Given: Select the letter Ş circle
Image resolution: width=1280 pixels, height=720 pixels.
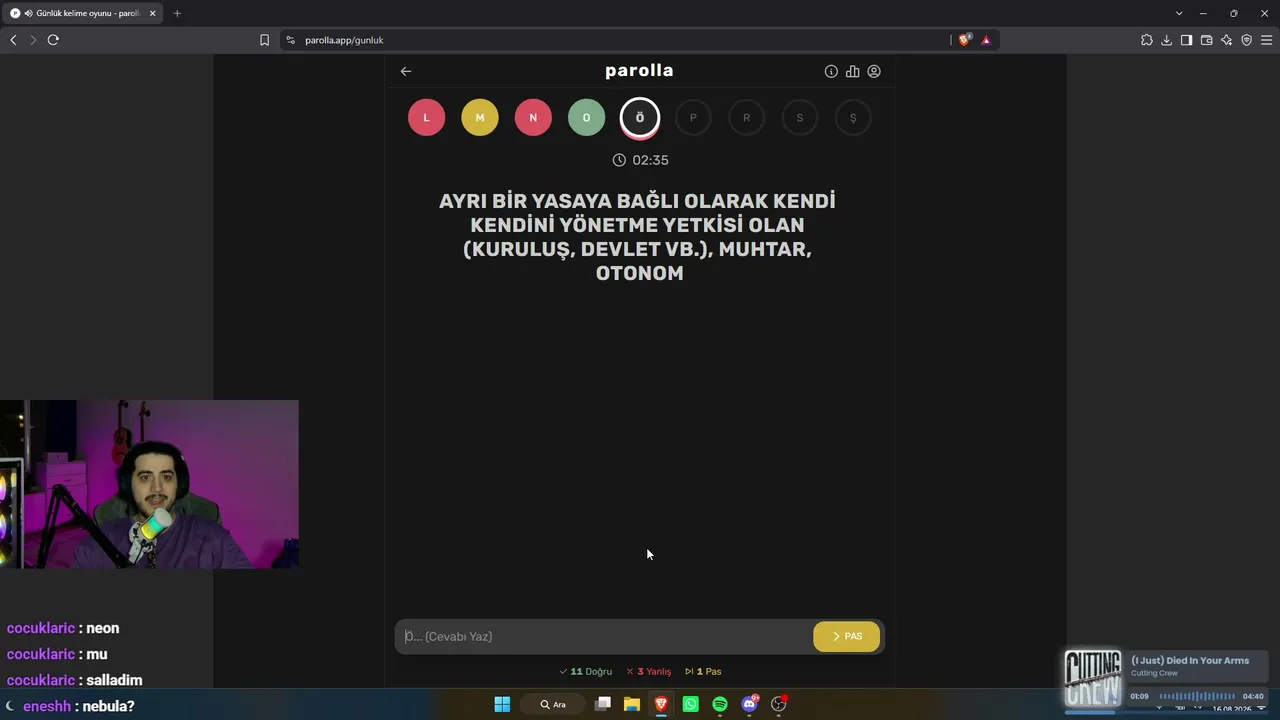Looking at the screenshot, I should [x=853, y=118].
